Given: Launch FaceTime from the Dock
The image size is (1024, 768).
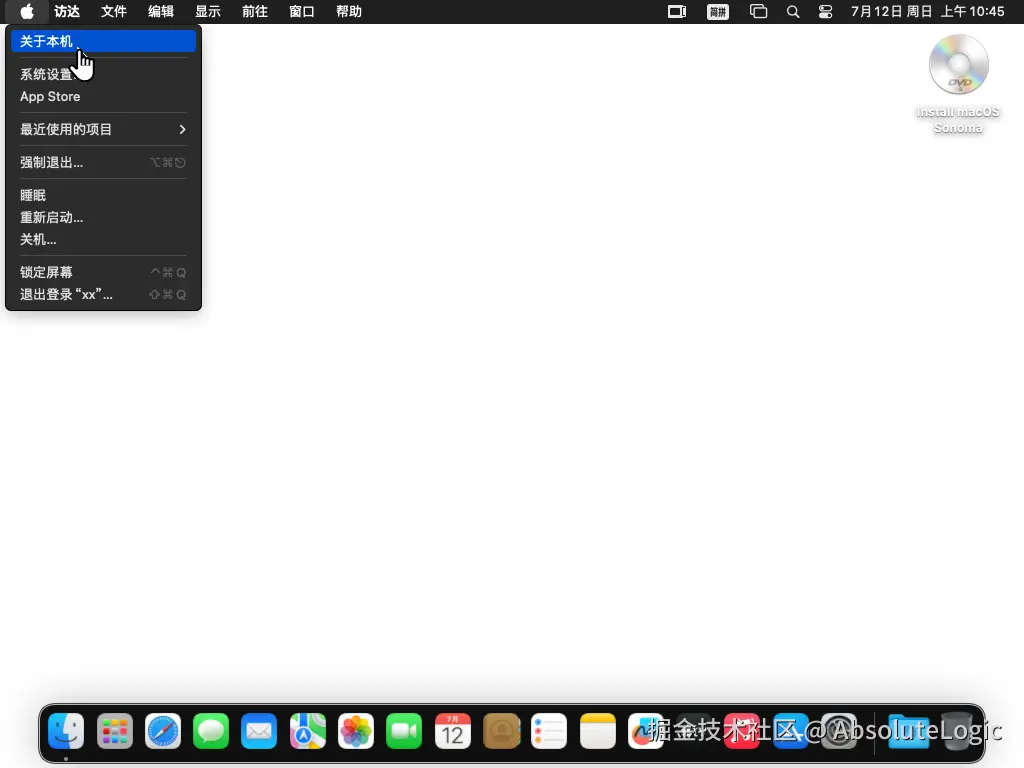Looking at the screenshot, I should point(404,731).
